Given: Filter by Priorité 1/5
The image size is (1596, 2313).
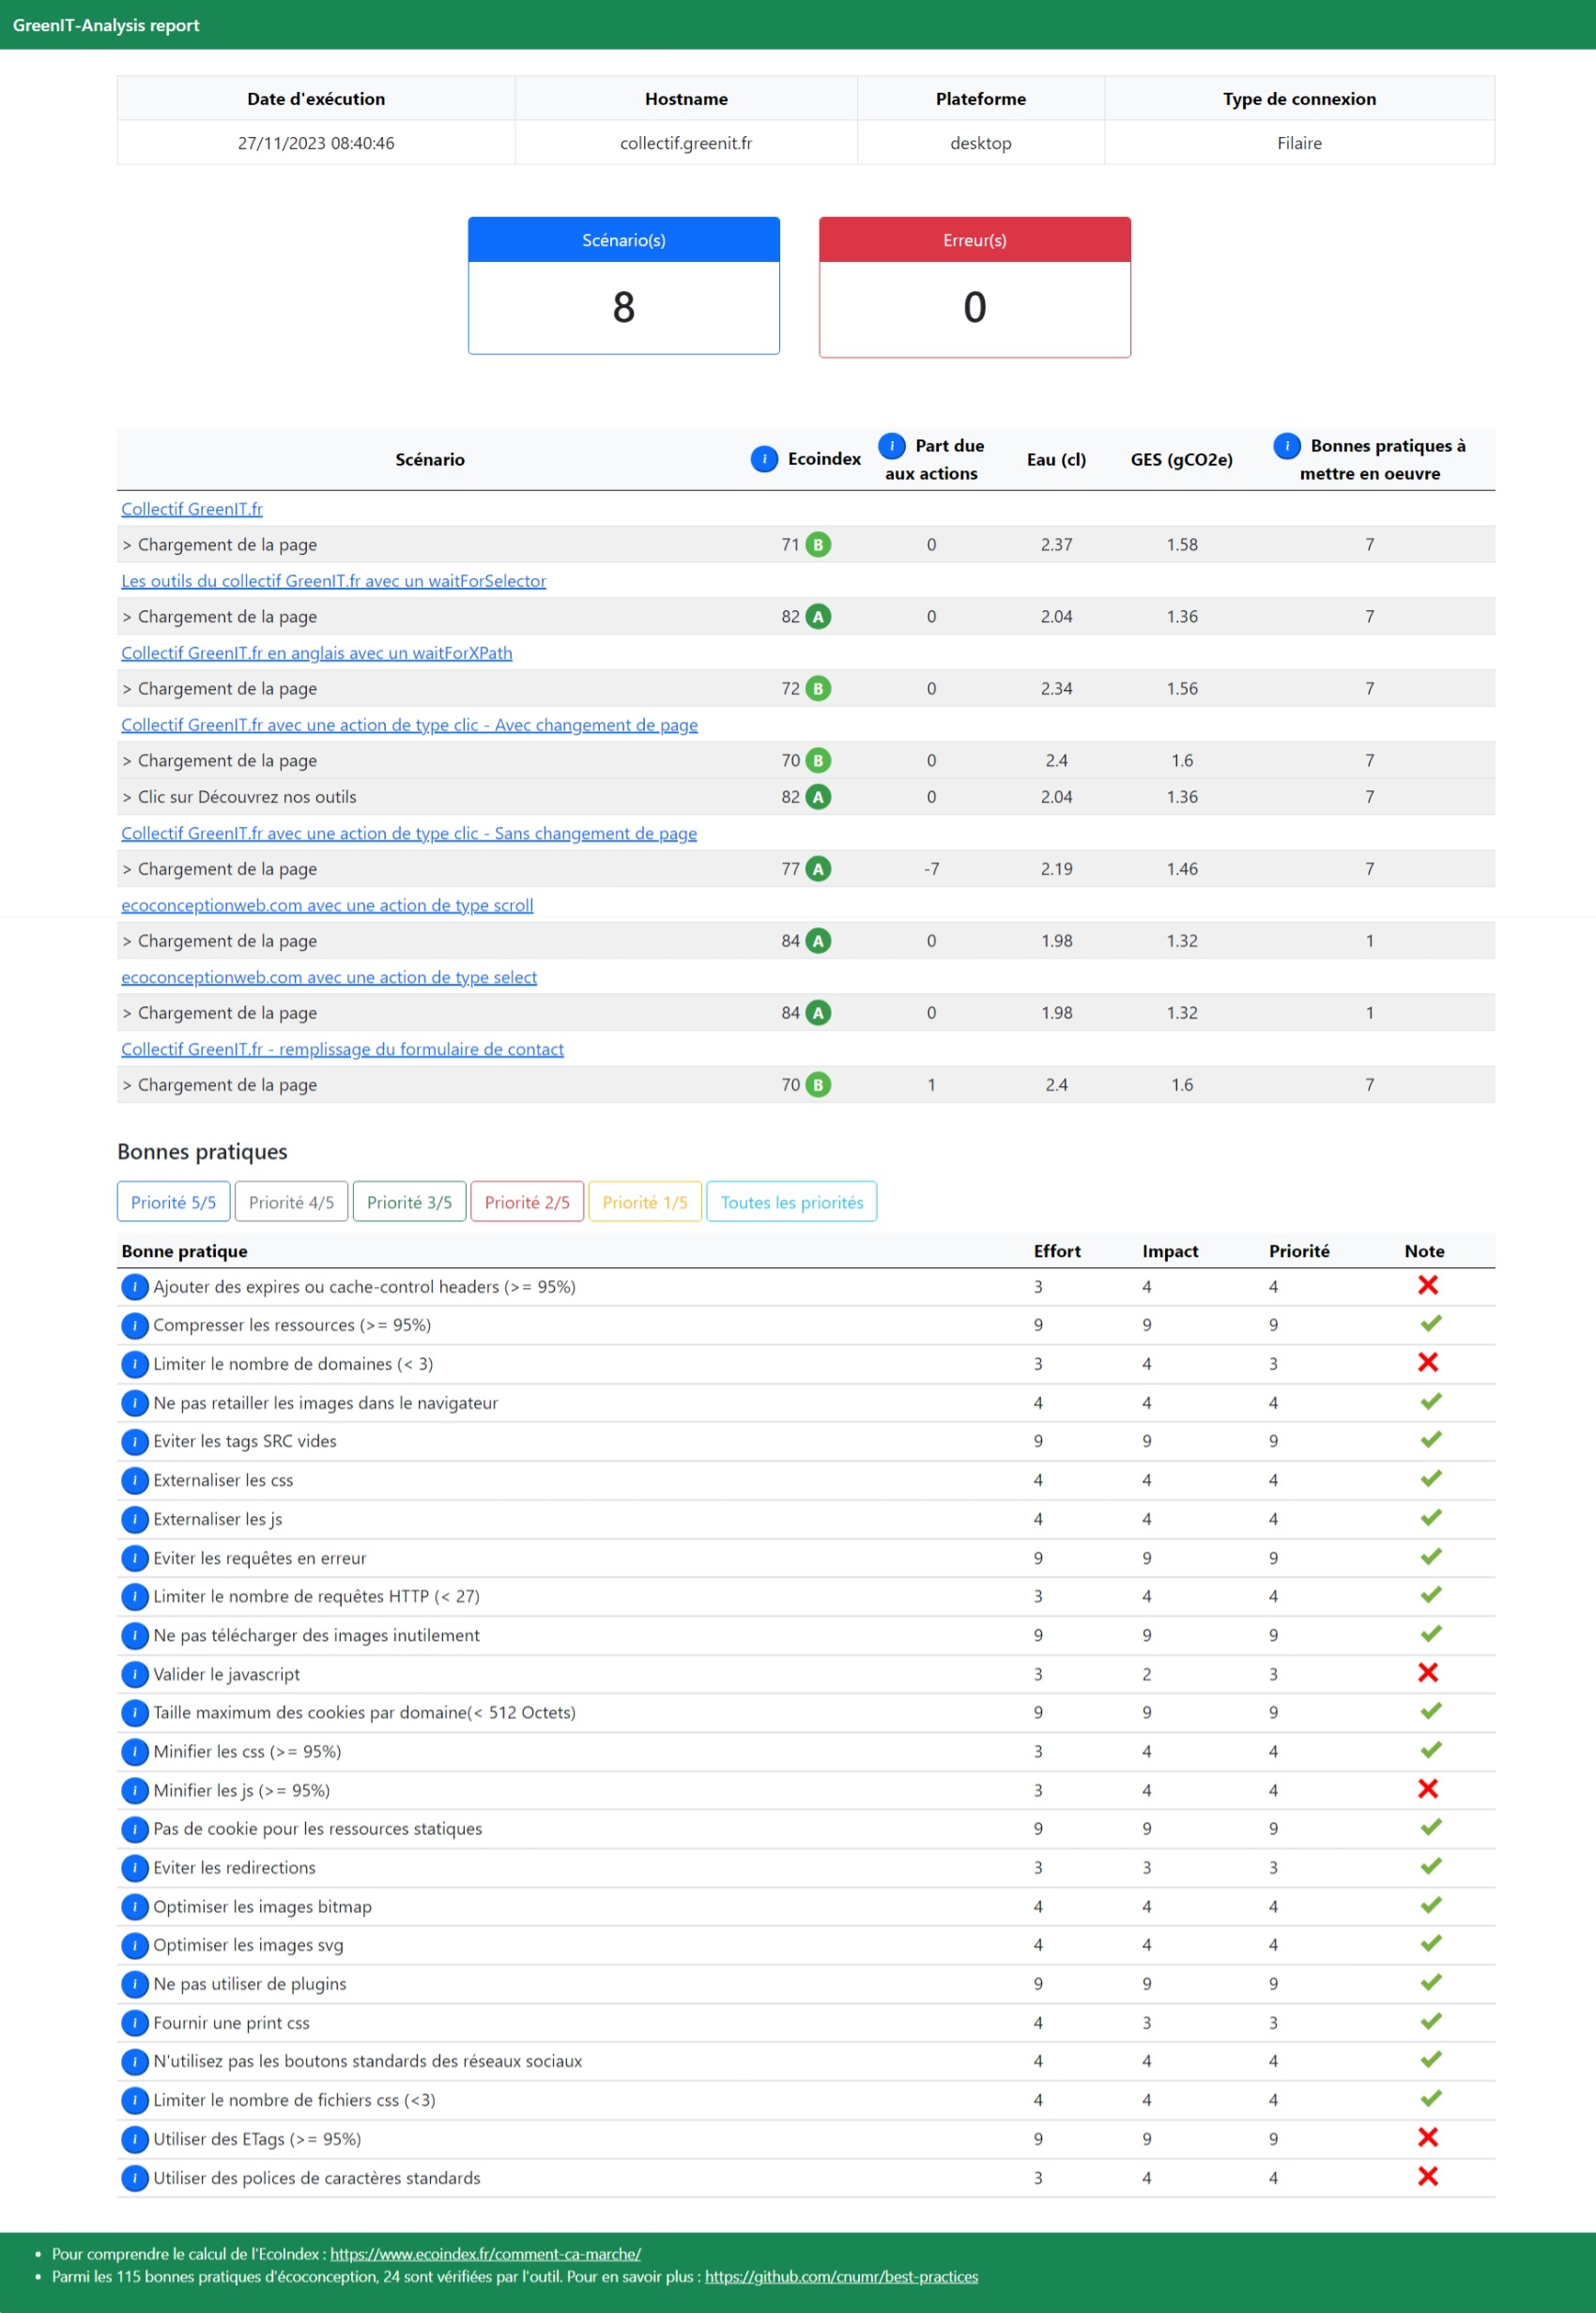Looking at the screenshot, I should 645,1202.
